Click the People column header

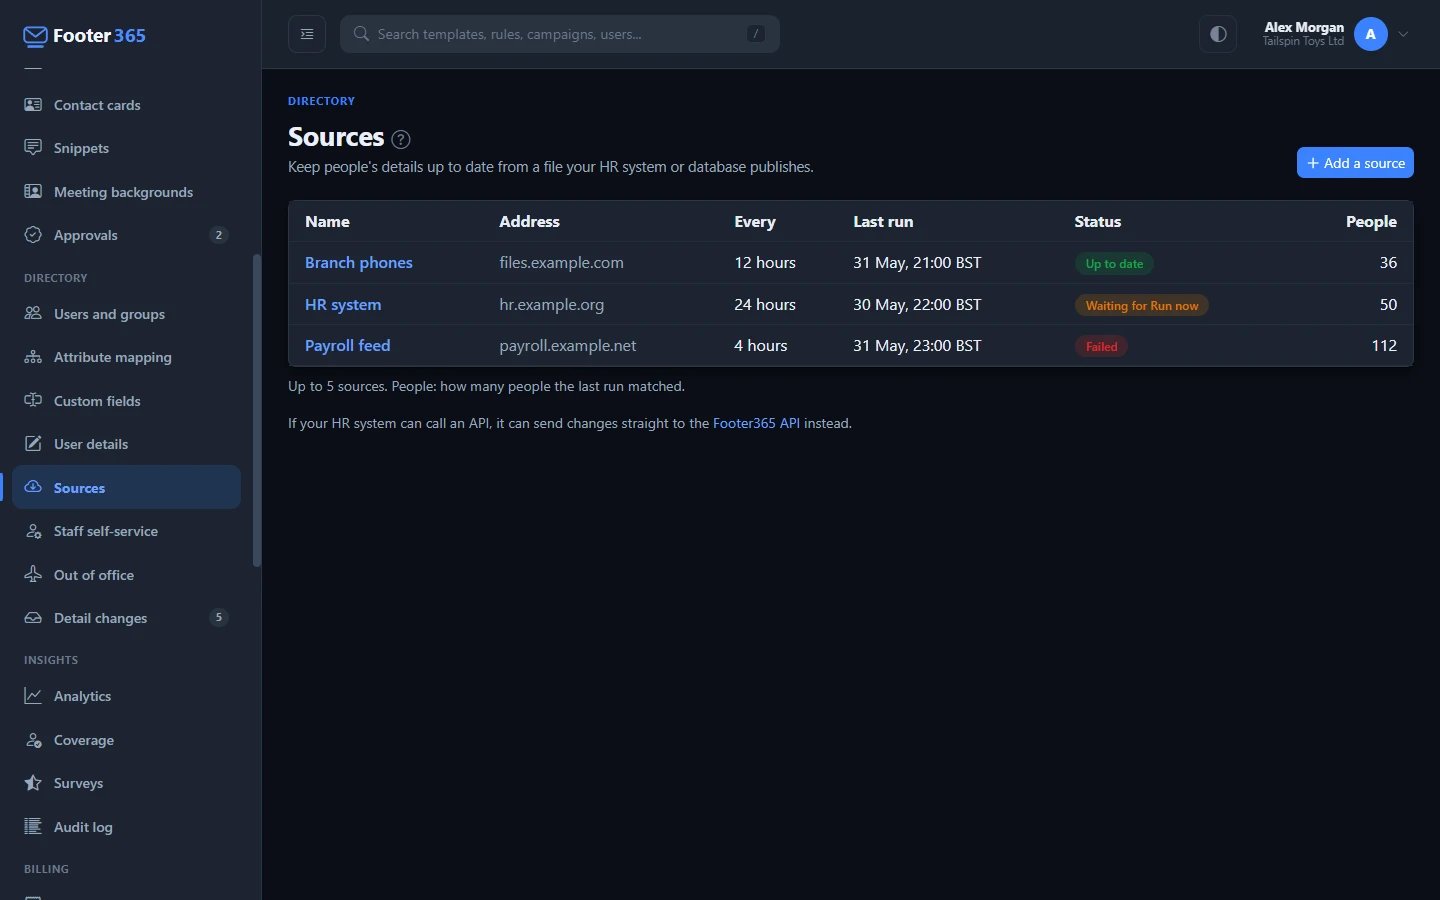[x=1371, y=221]
